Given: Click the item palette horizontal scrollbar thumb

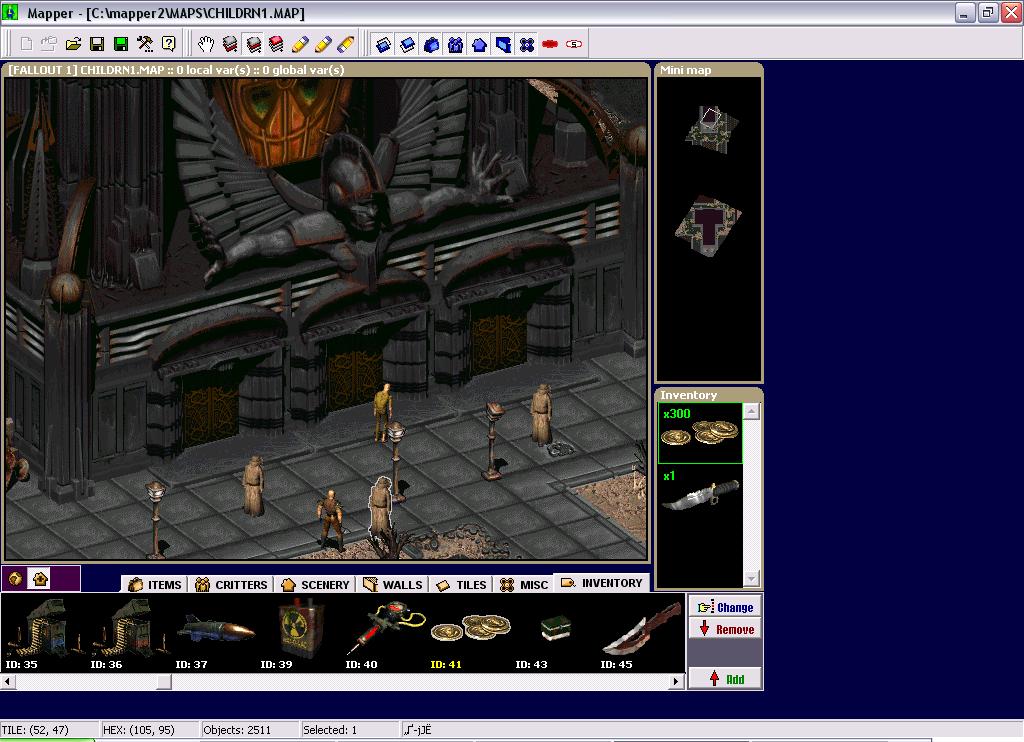Looking at the screenshot, I should pos(164,681).
